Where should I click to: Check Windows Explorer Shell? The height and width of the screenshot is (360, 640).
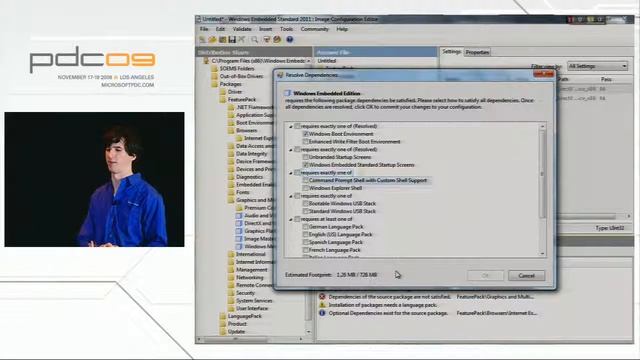305,188
